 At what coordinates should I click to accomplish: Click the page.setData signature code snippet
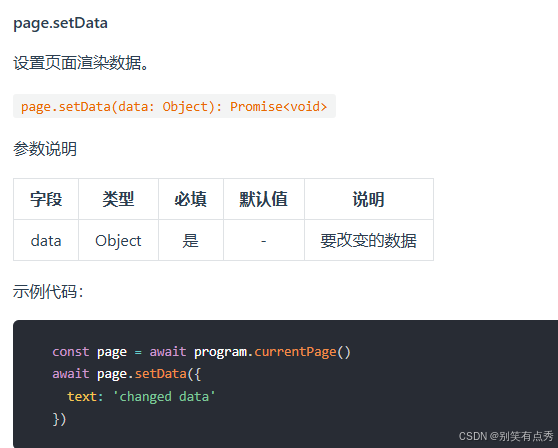(x=174, y=106)
